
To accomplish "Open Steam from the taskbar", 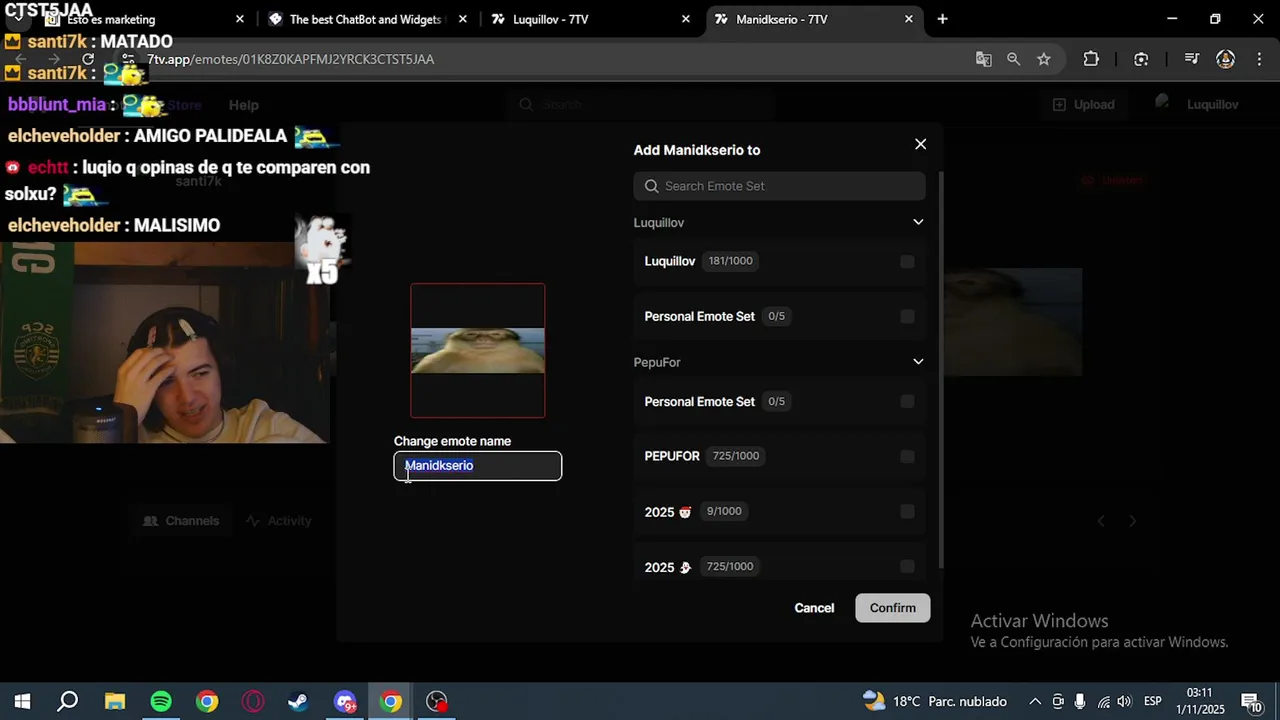I will [298, 701].
